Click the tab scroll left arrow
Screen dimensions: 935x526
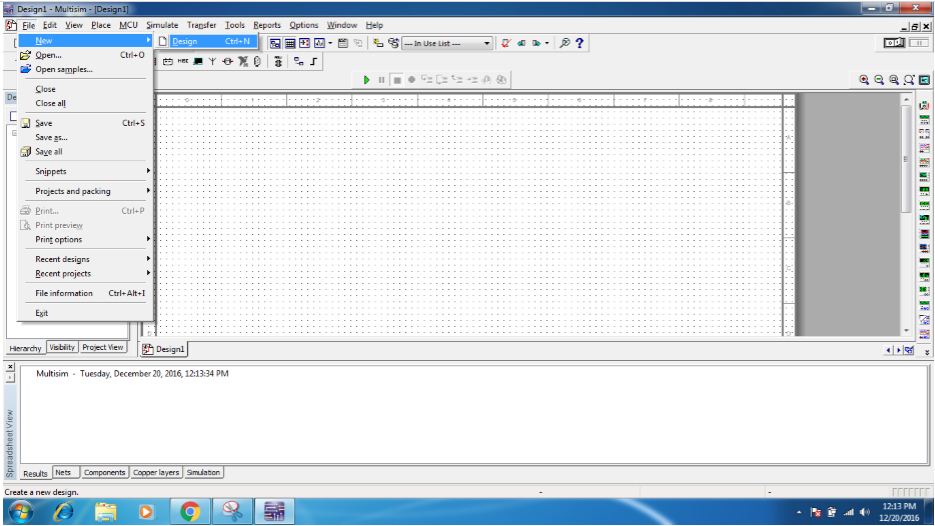tap(888, 350)
